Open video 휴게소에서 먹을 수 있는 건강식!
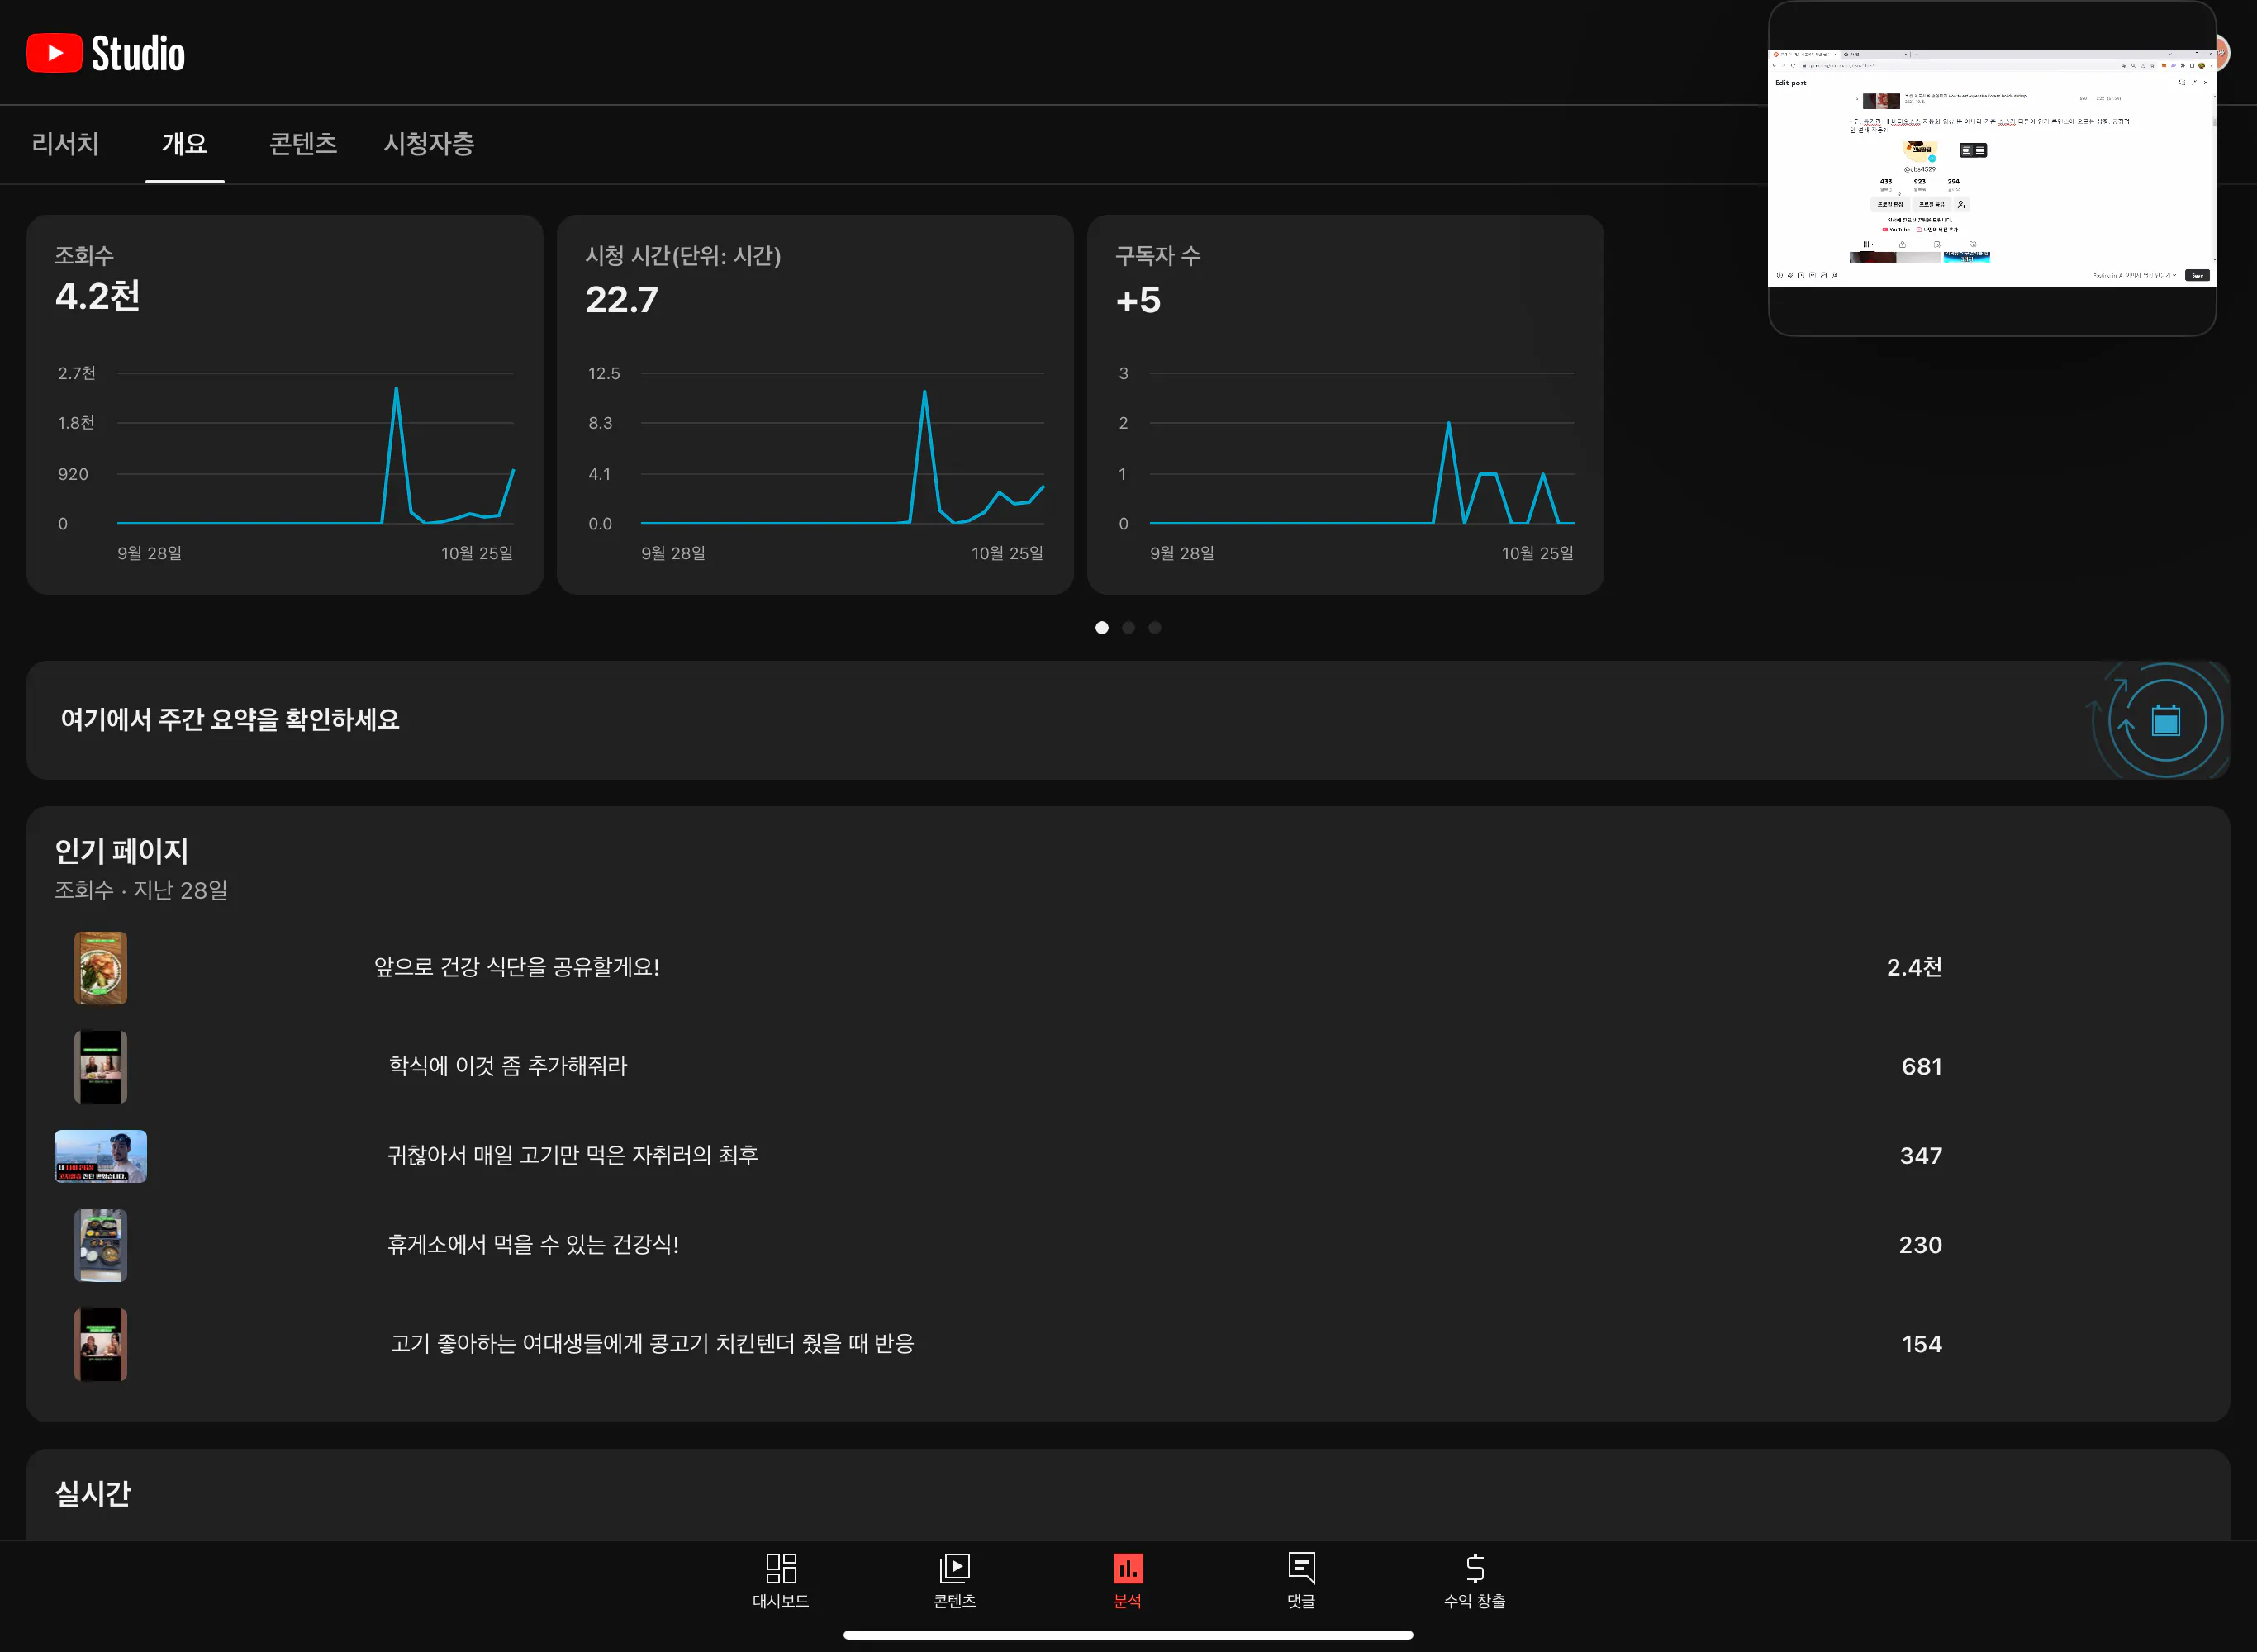This screenshot has width=2257, height=1652. pyautogui.click(x=532, y=1245)
